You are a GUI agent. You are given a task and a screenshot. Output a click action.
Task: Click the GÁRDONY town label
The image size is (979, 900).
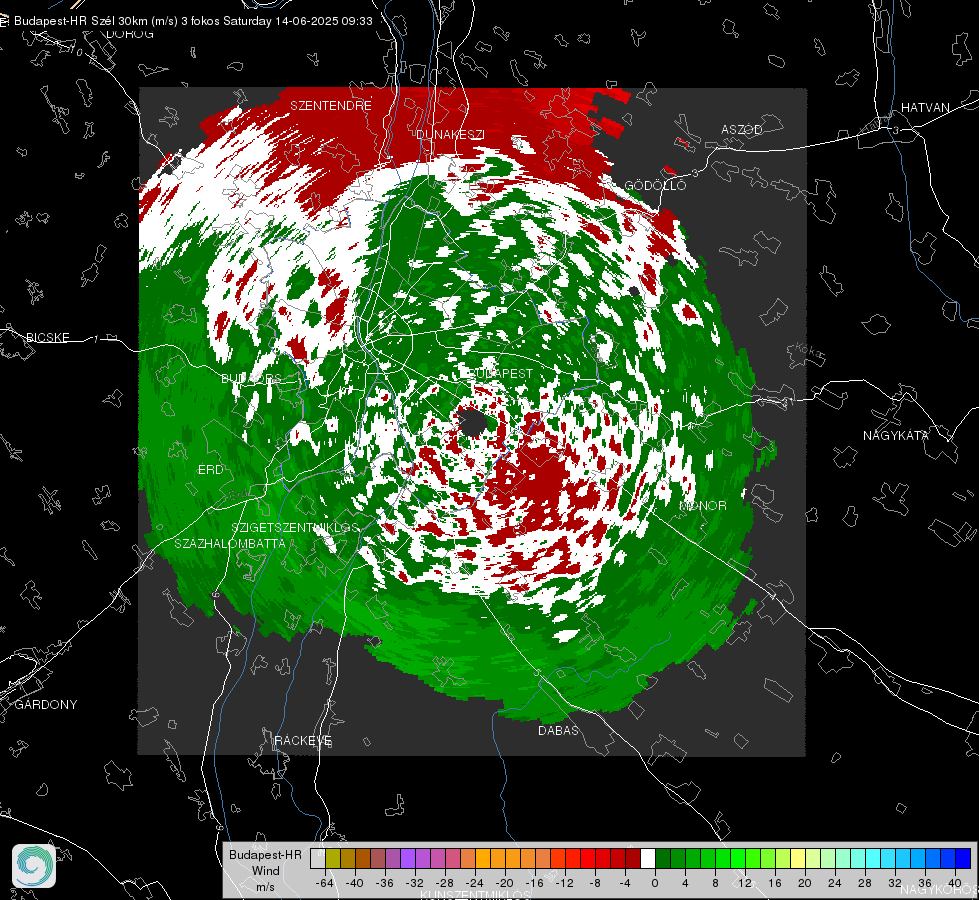[x=46, y=705]
